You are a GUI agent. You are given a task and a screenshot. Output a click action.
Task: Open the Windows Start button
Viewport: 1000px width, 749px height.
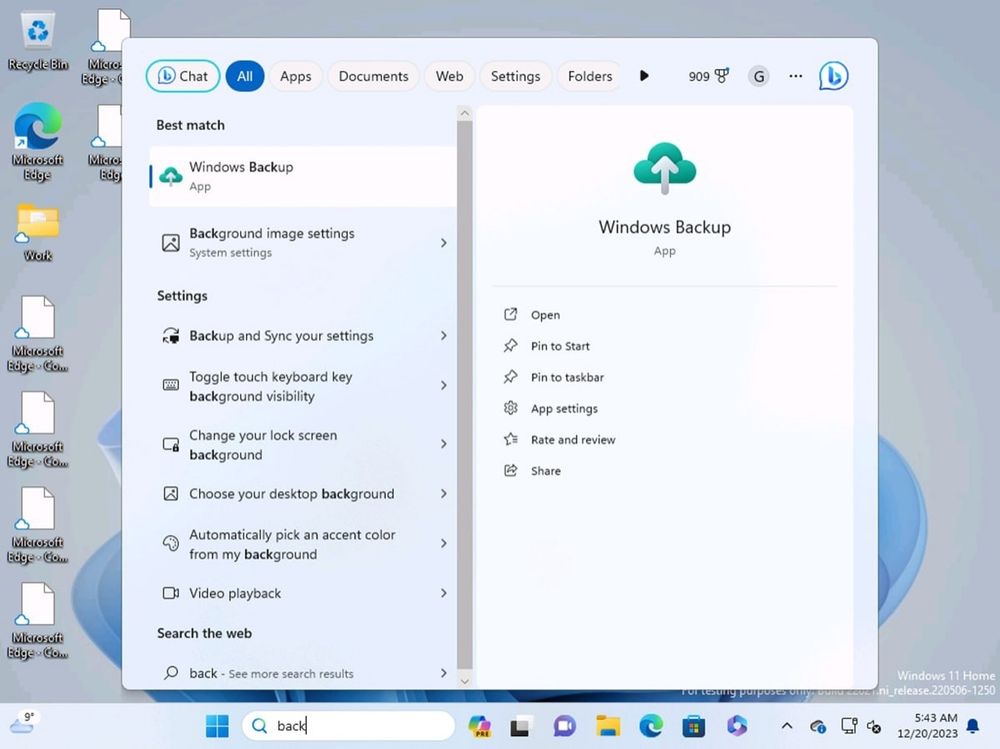click(x=217, y=725)
